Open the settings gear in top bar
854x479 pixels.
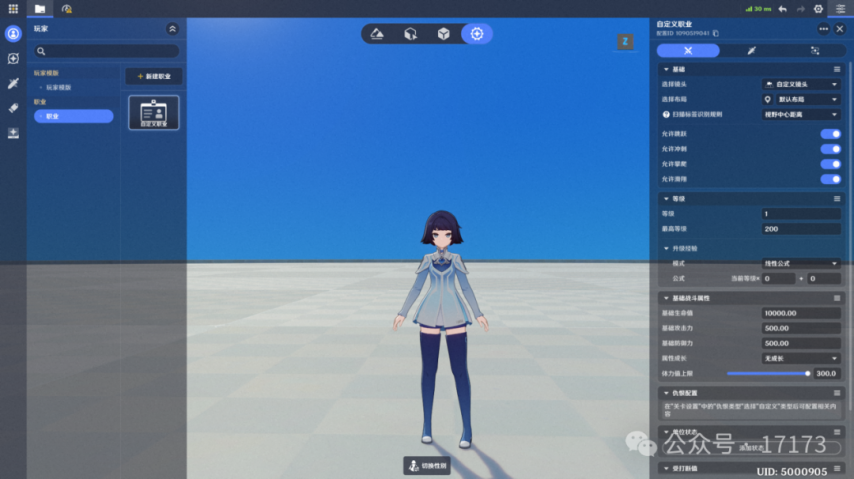(x=818, y=8)
